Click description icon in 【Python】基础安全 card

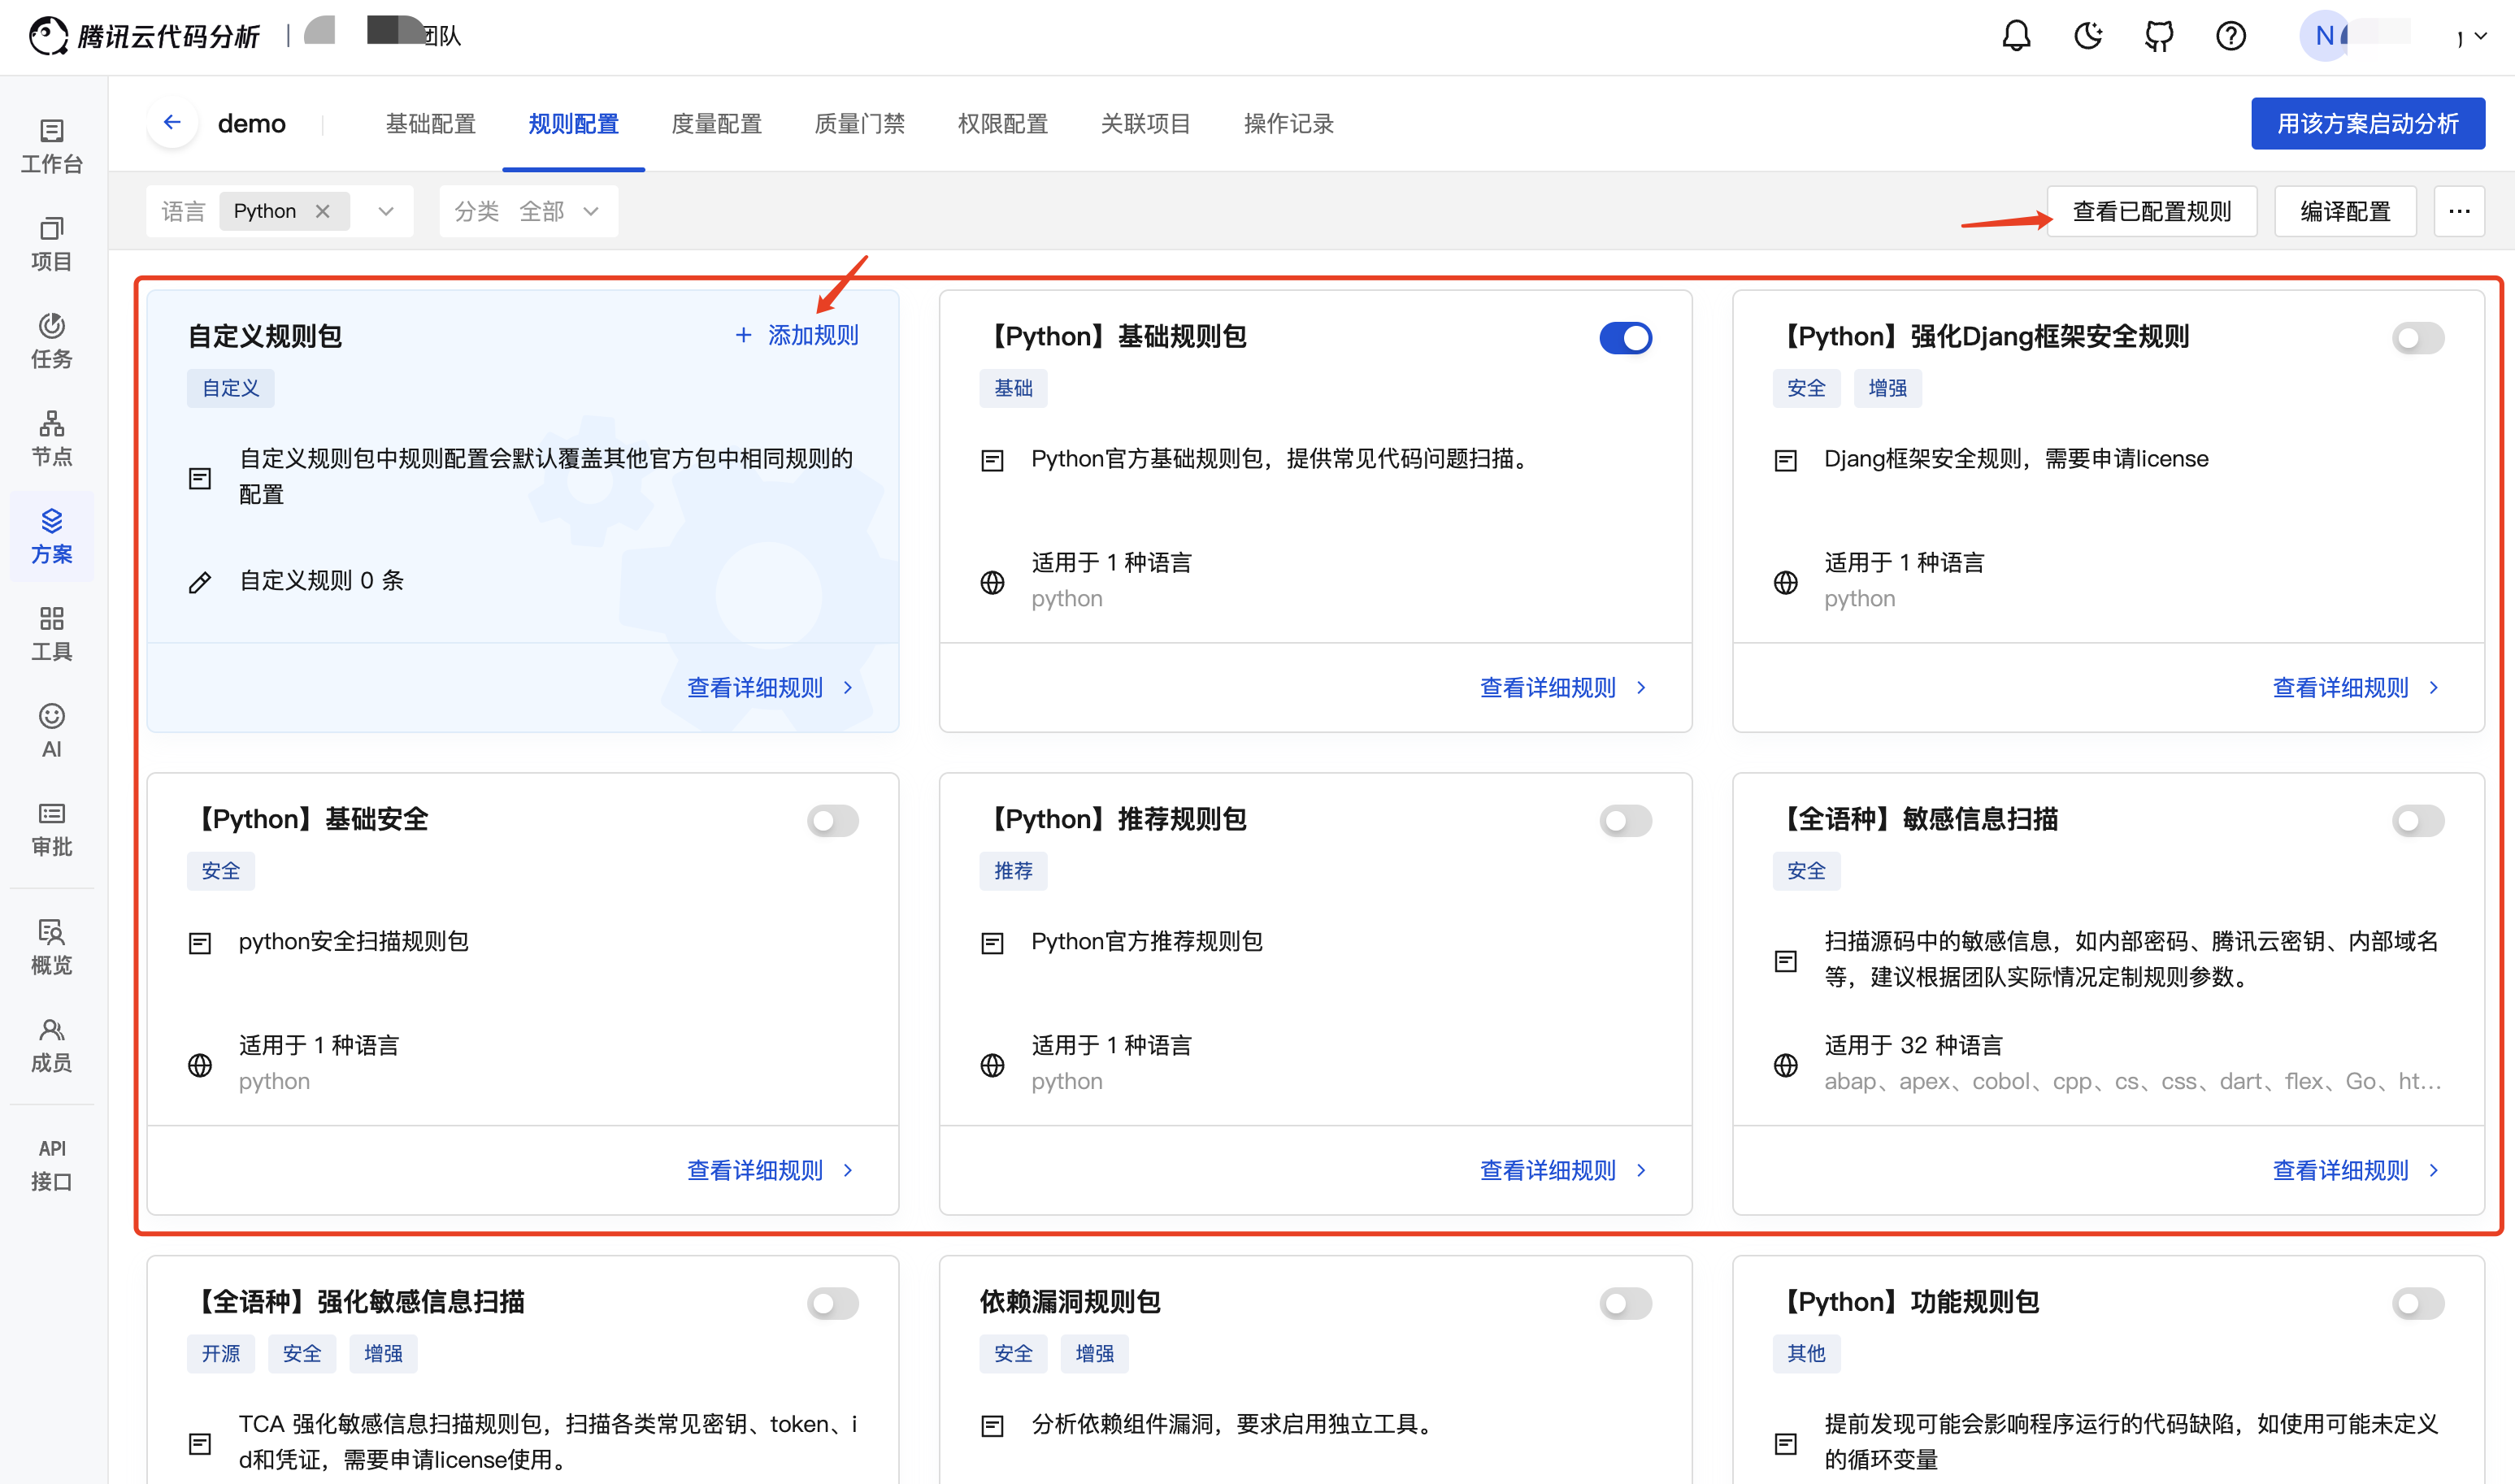pos(200,943)
